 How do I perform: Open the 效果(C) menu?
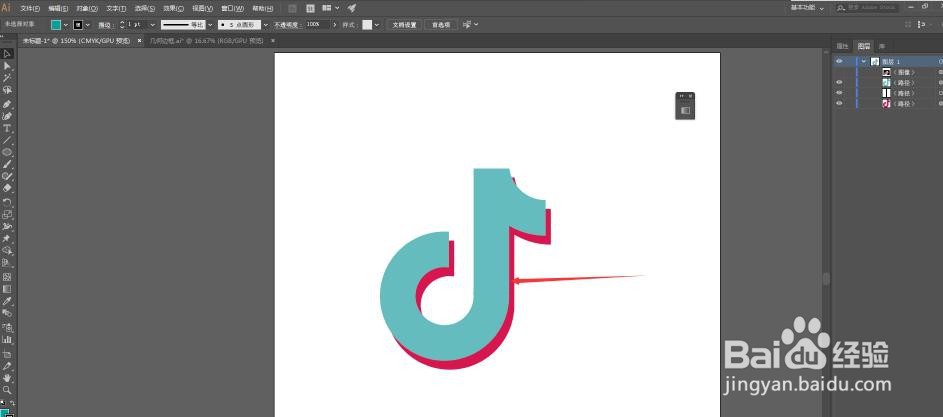click(174, 8)
